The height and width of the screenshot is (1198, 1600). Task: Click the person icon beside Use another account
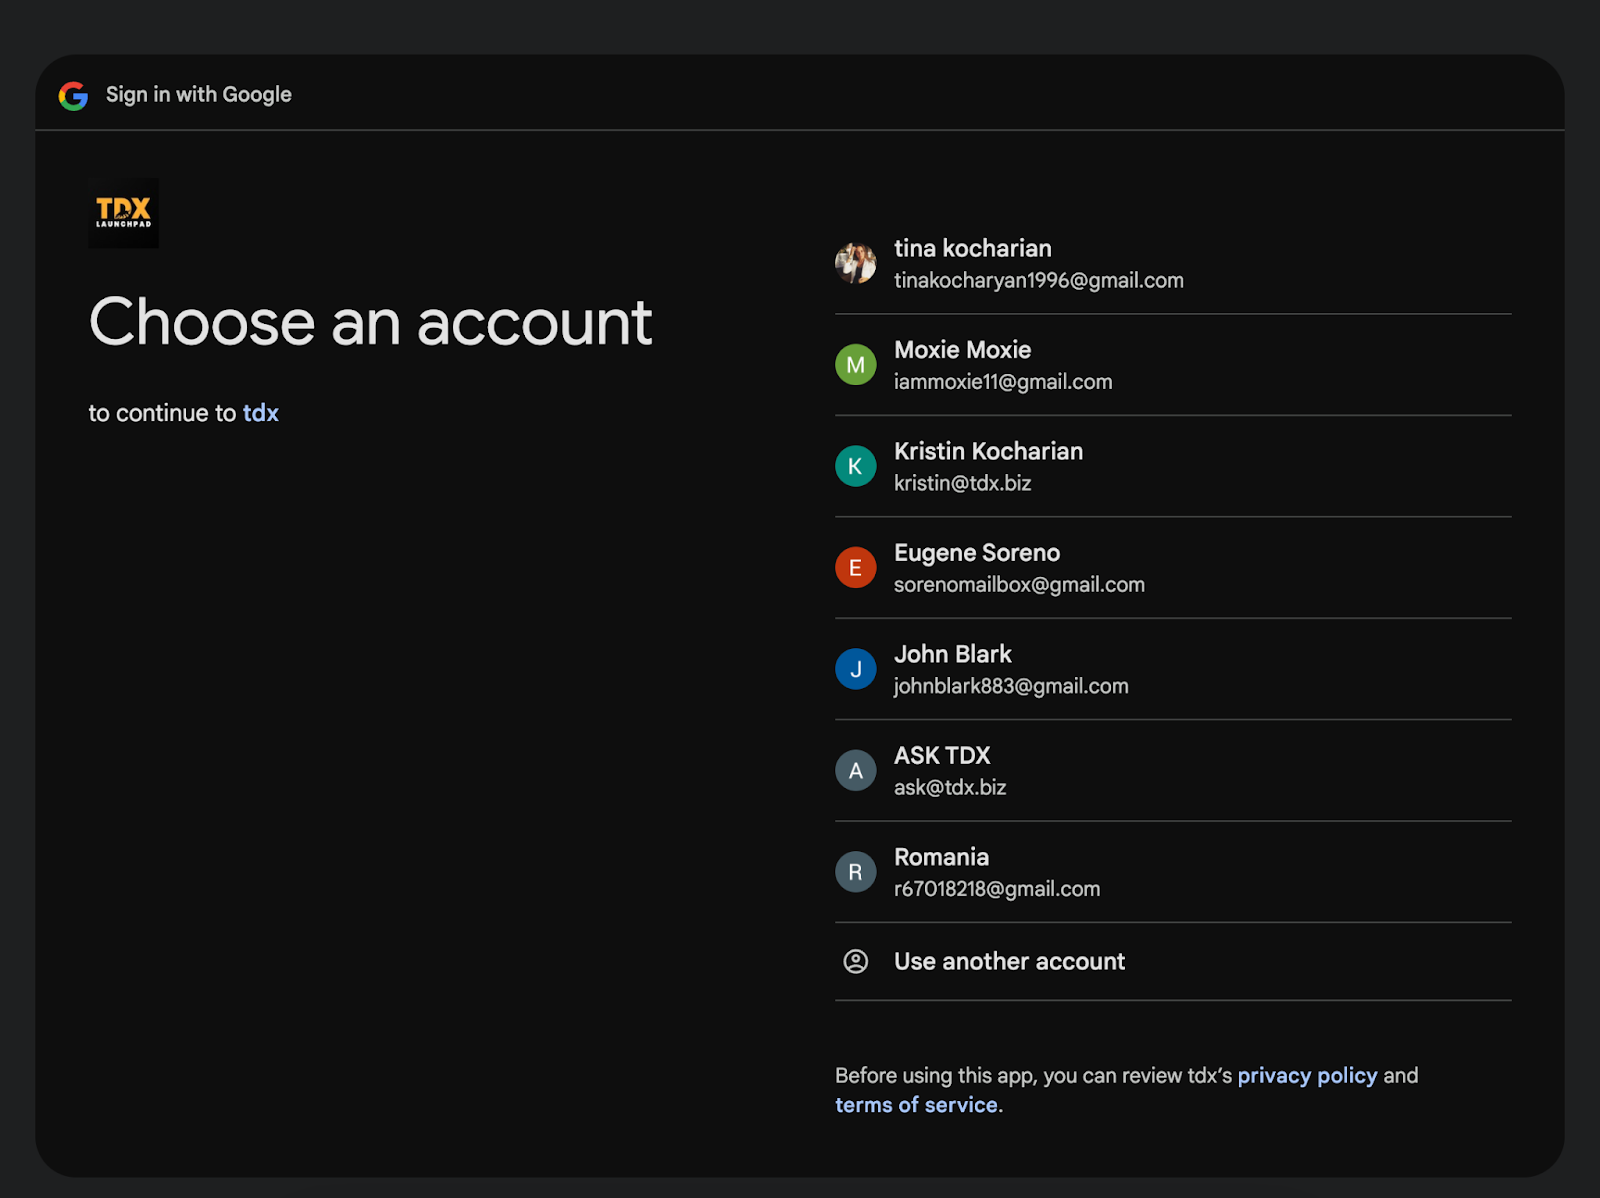856,961
